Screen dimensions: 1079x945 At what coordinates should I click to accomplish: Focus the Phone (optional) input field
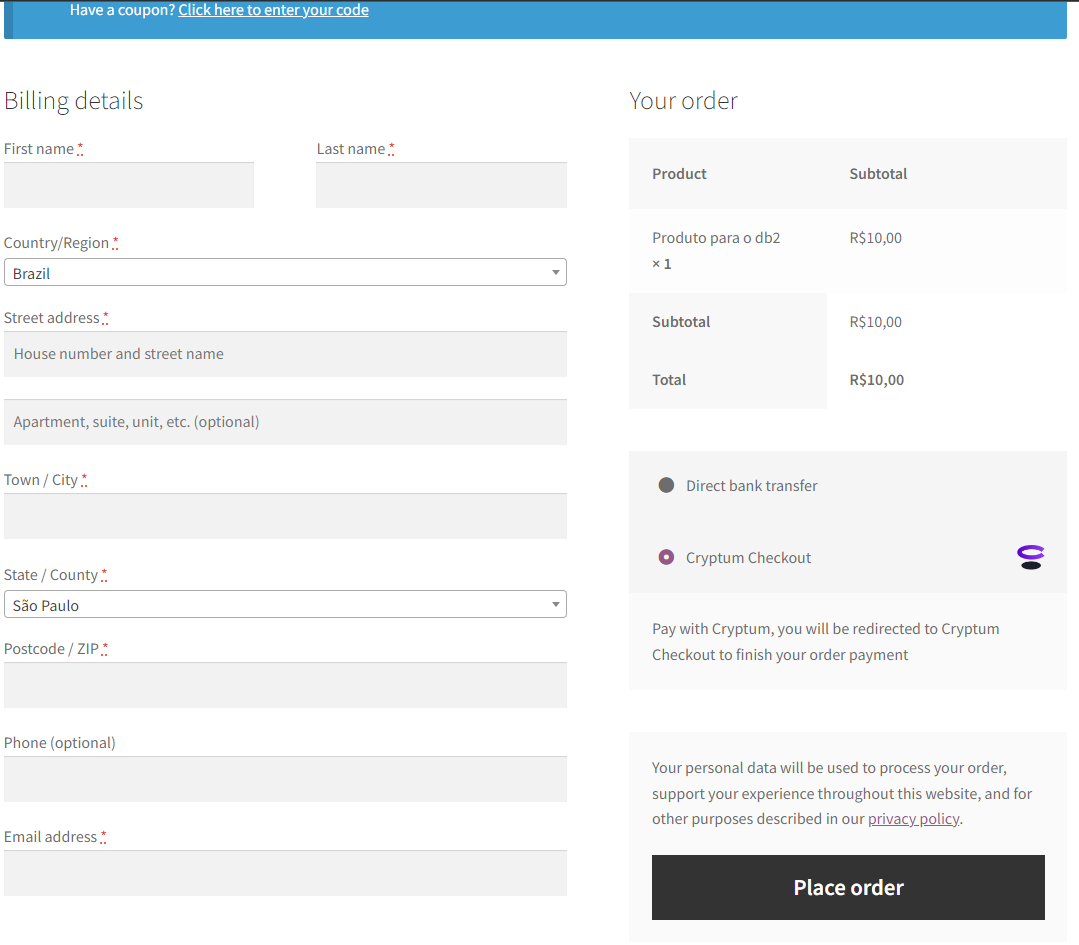[285, 779]
